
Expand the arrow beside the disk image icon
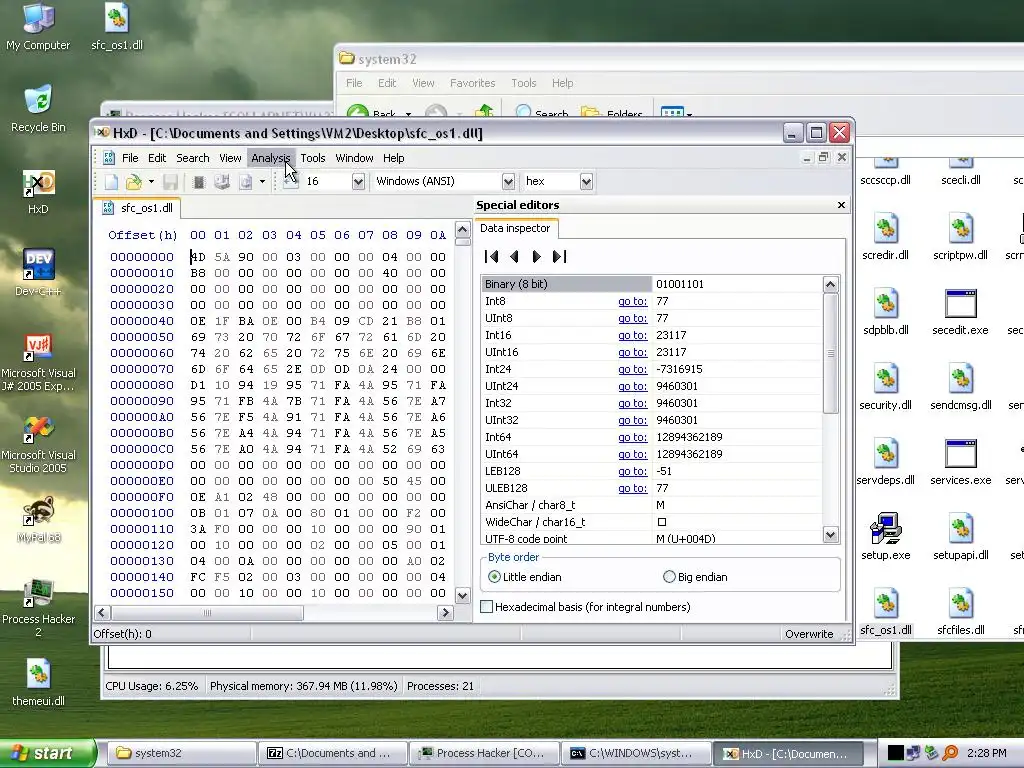point(263,182)
